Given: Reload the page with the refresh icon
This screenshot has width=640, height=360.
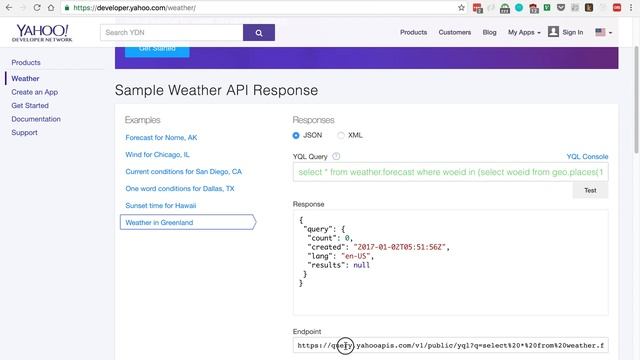Looking at the screenshot, I should 37,8.
